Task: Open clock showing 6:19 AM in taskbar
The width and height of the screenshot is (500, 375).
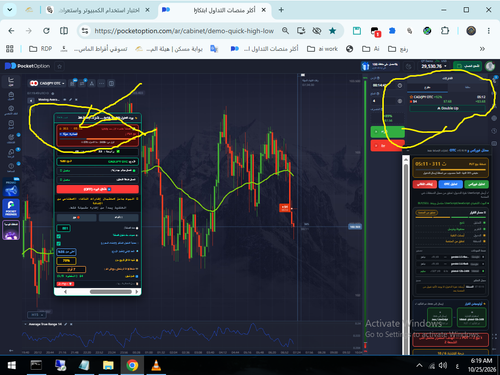Action: 482,365
